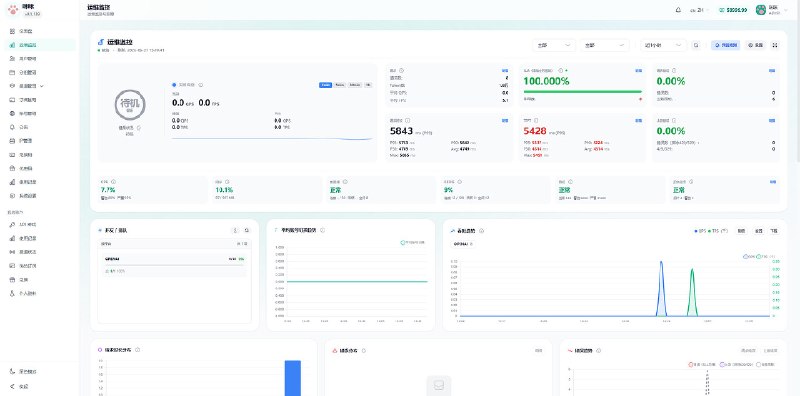
Task: Toggle the QPS circle legend above the throughput plot
Action: (x=749, y=256)
